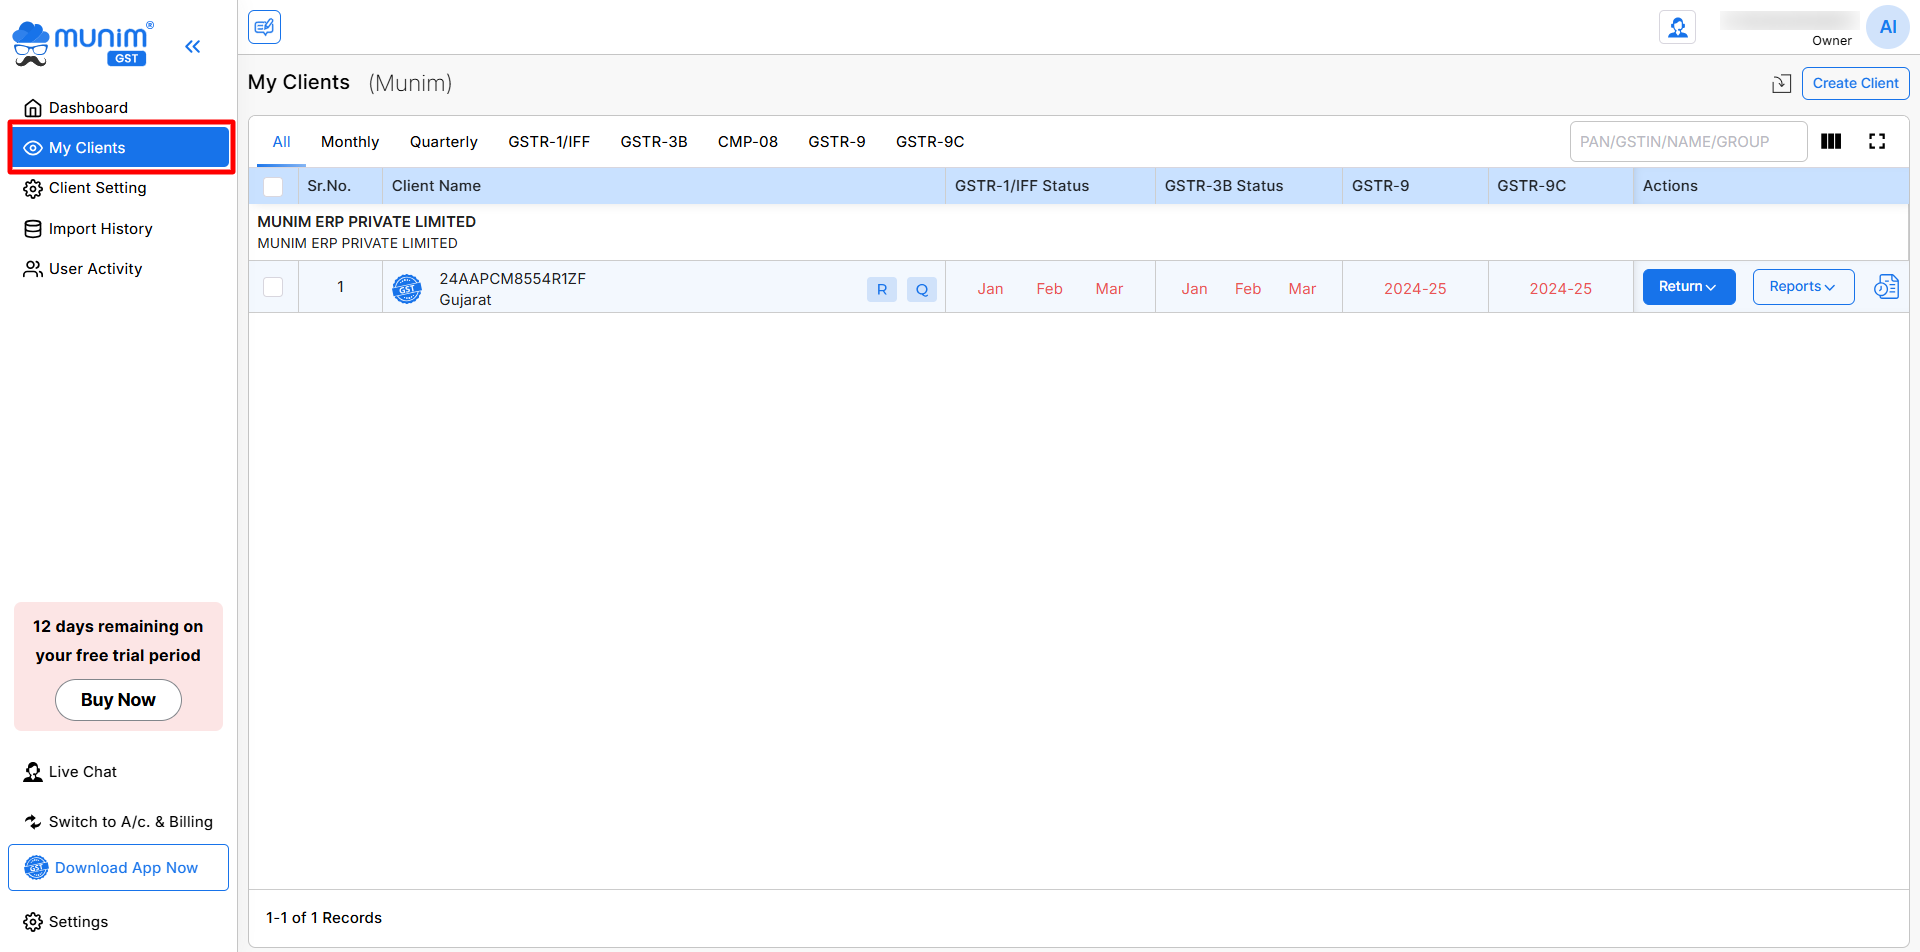Open the notes icon in top bar
This screenshot has width=1920, height=952.
pos(265,27)
